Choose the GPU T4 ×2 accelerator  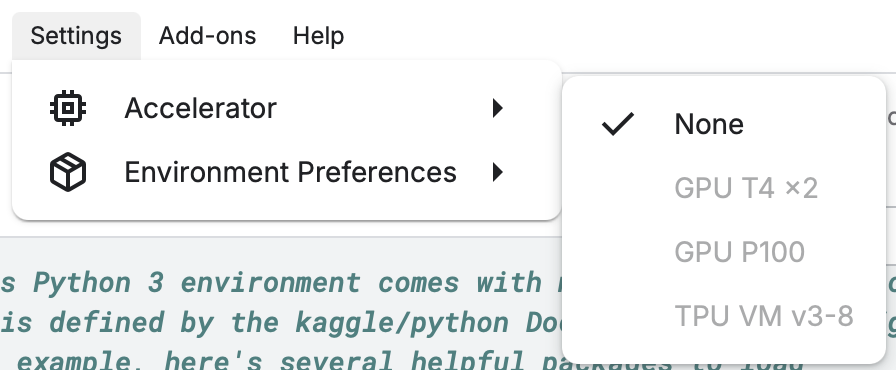pos(724,188)
